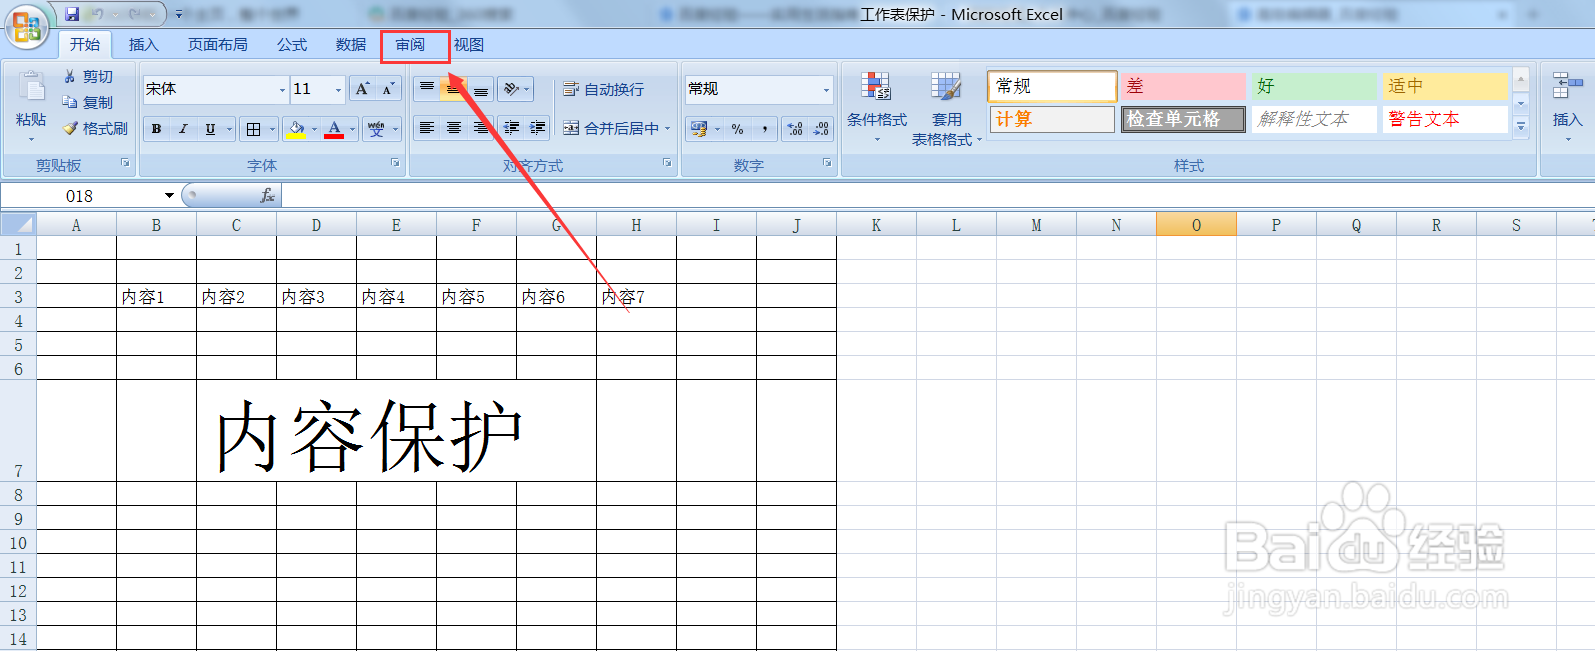Increase the cell indent

[x=537, y=128]
